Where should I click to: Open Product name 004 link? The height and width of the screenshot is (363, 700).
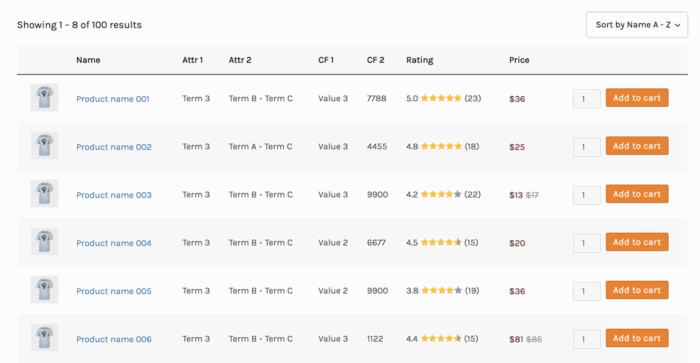click(114, 243)
